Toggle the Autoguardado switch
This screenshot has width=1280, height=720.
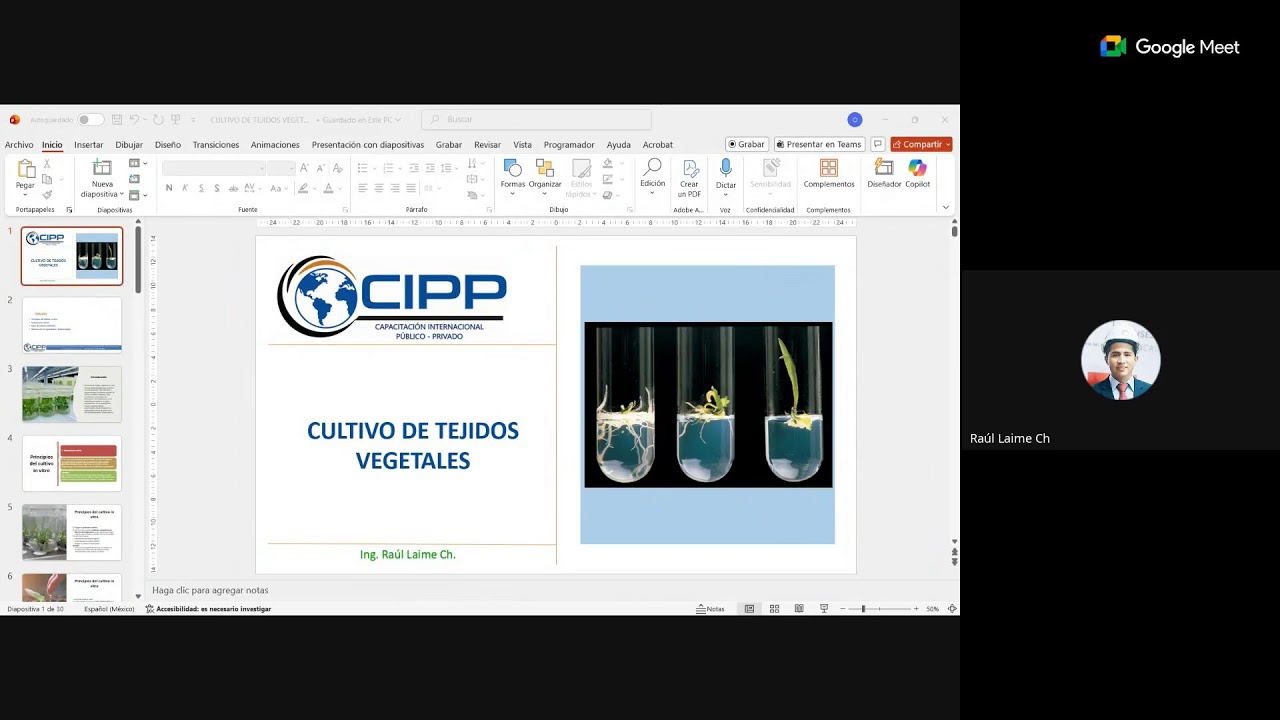coord(89,119)
